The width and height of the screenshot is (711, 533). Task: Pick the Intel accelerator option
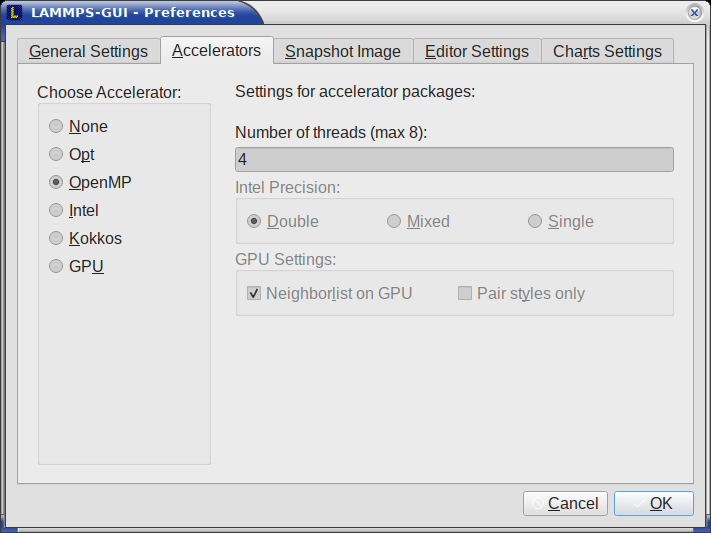click(73, 210)
